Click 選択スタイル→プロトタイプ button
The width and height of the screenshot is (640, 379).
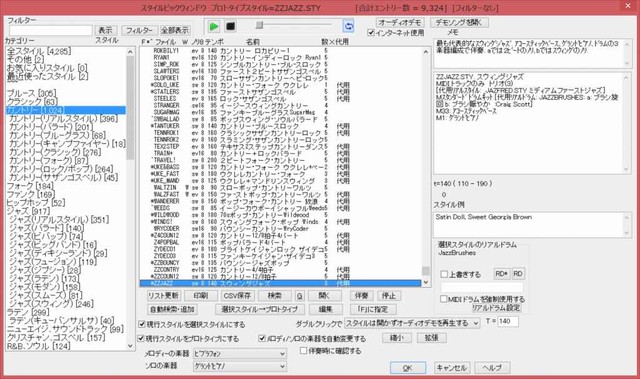pos(259,309)
